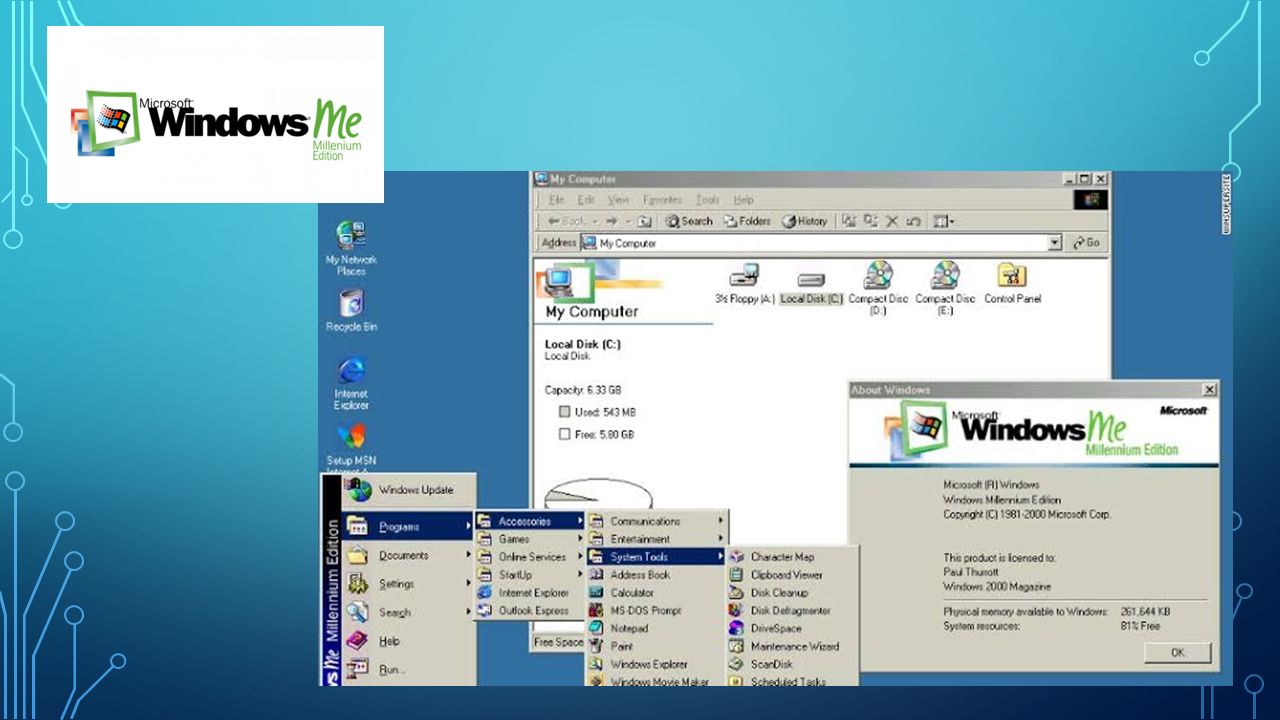The image size is (1280, 720).
Task: Expand the Online Services submenu
Action: pos(530,557)
